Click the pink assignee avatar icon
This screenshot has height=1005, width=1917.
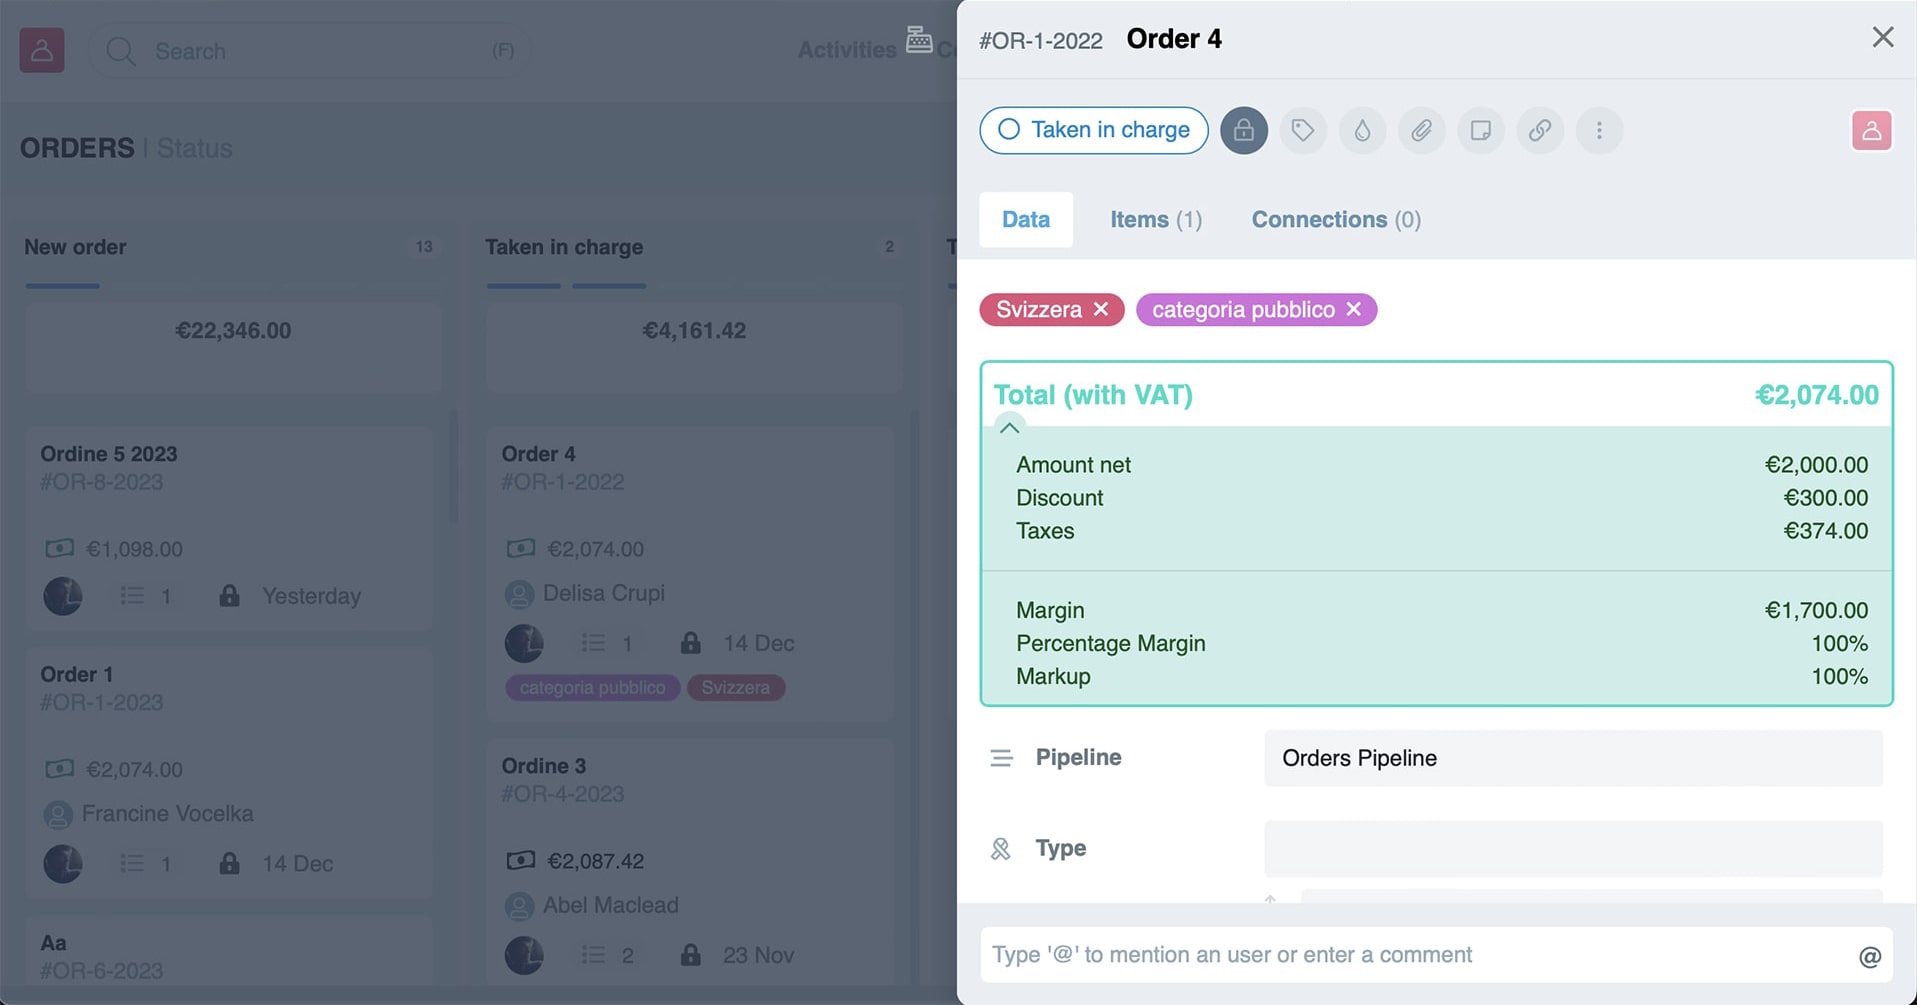coord(1872,130)
